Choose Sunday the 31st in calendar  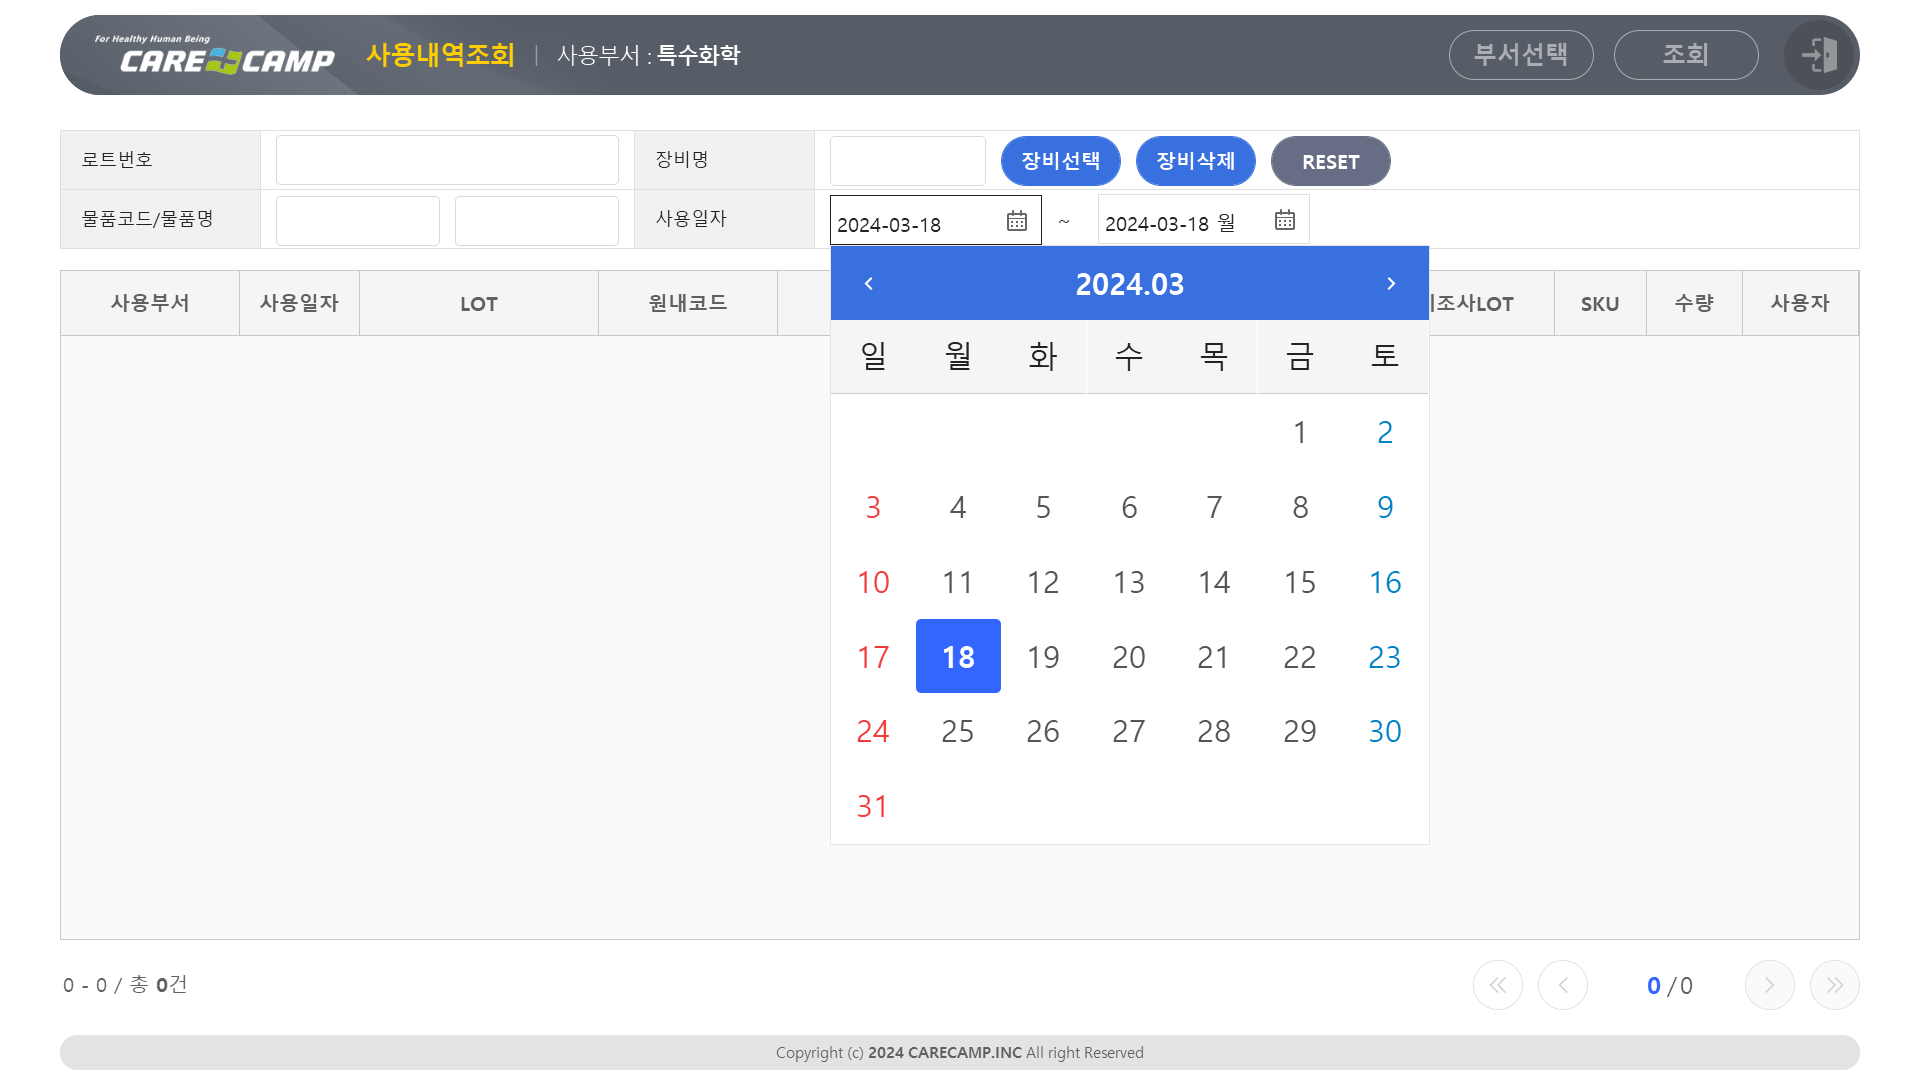(873, 806)
